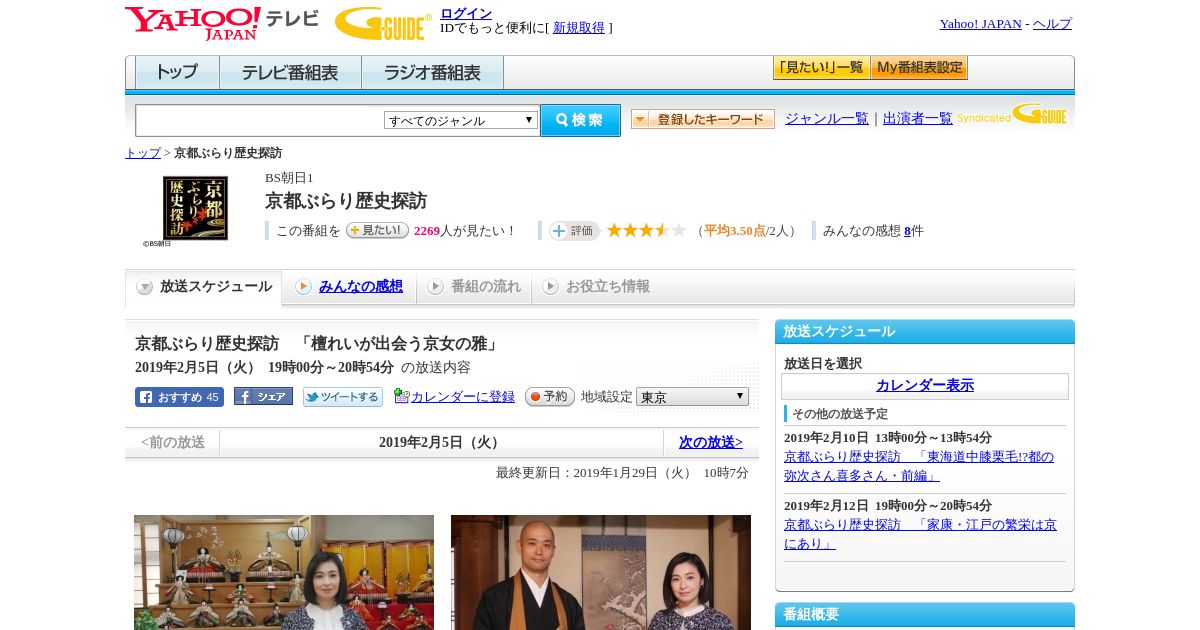Image resolution: width=1200 pixels, height=630 pixels.
Task: Open My番組表設定 button
Action: point(919,68)
